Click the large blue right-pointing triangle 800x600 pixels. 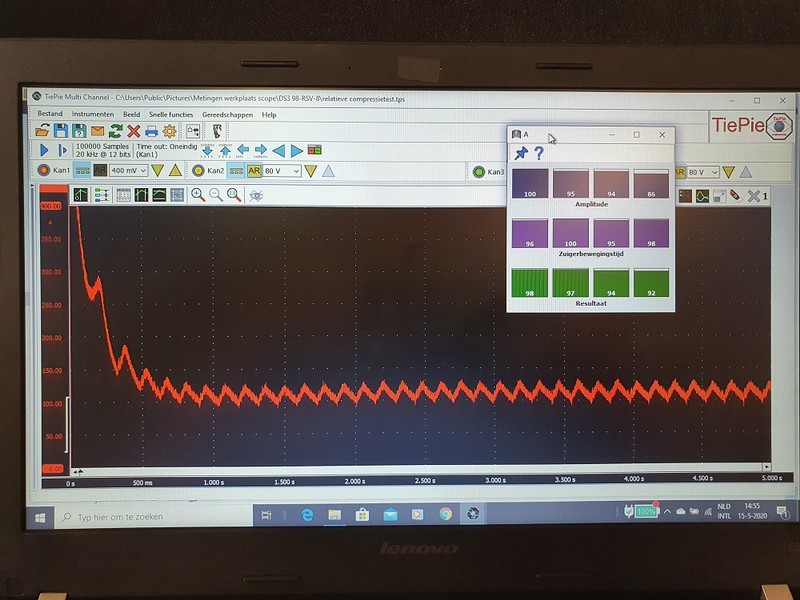pos(296,151)
